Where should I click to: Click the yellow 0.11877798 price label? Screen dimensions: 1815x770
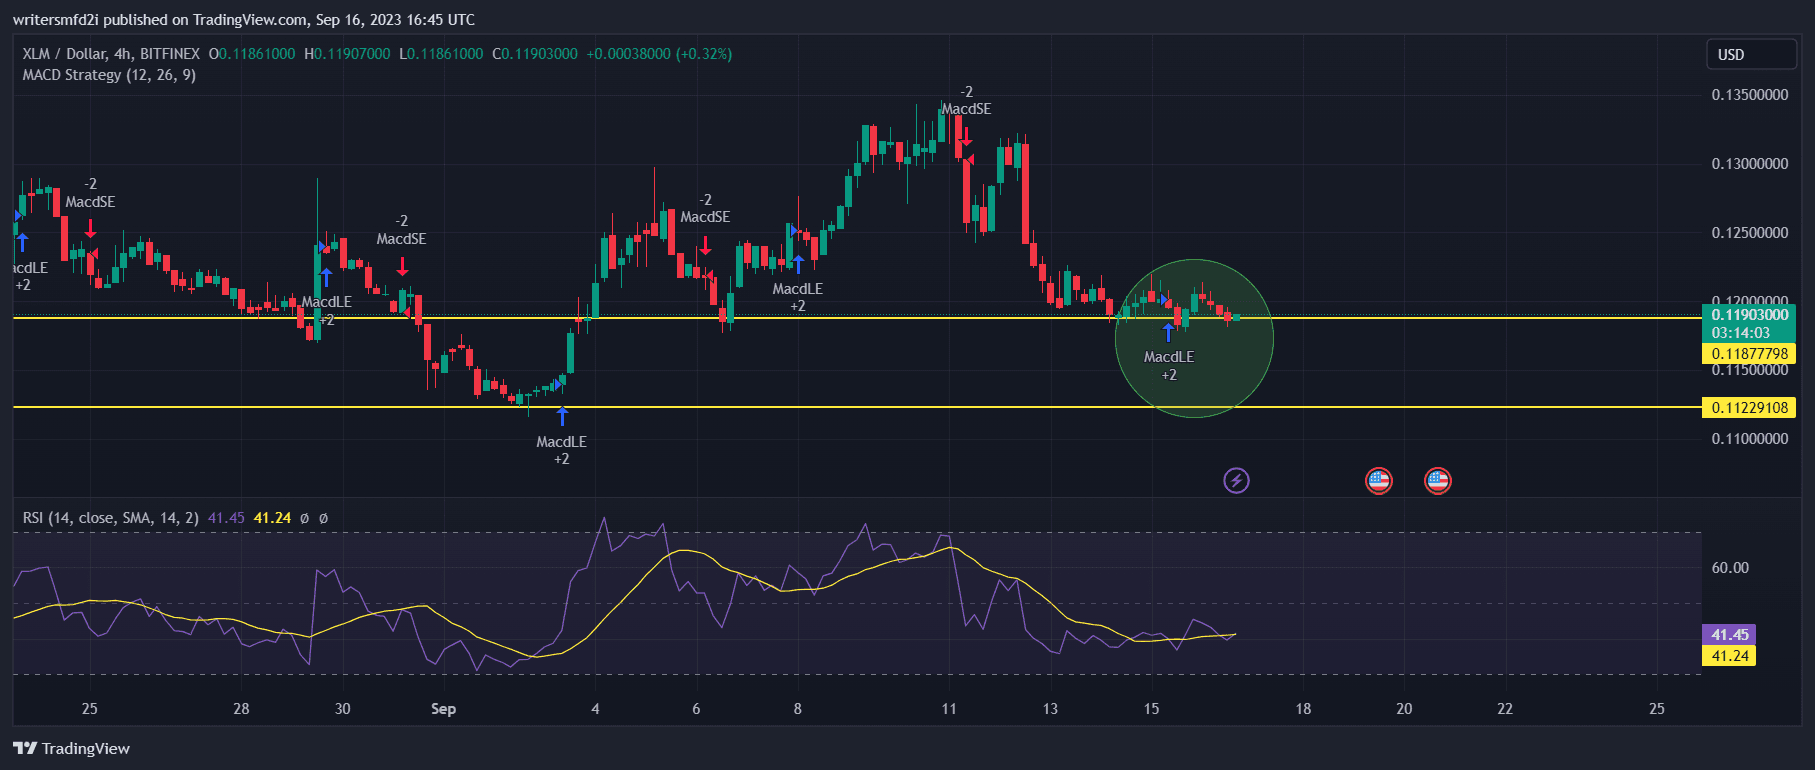tap(1749, 353)
